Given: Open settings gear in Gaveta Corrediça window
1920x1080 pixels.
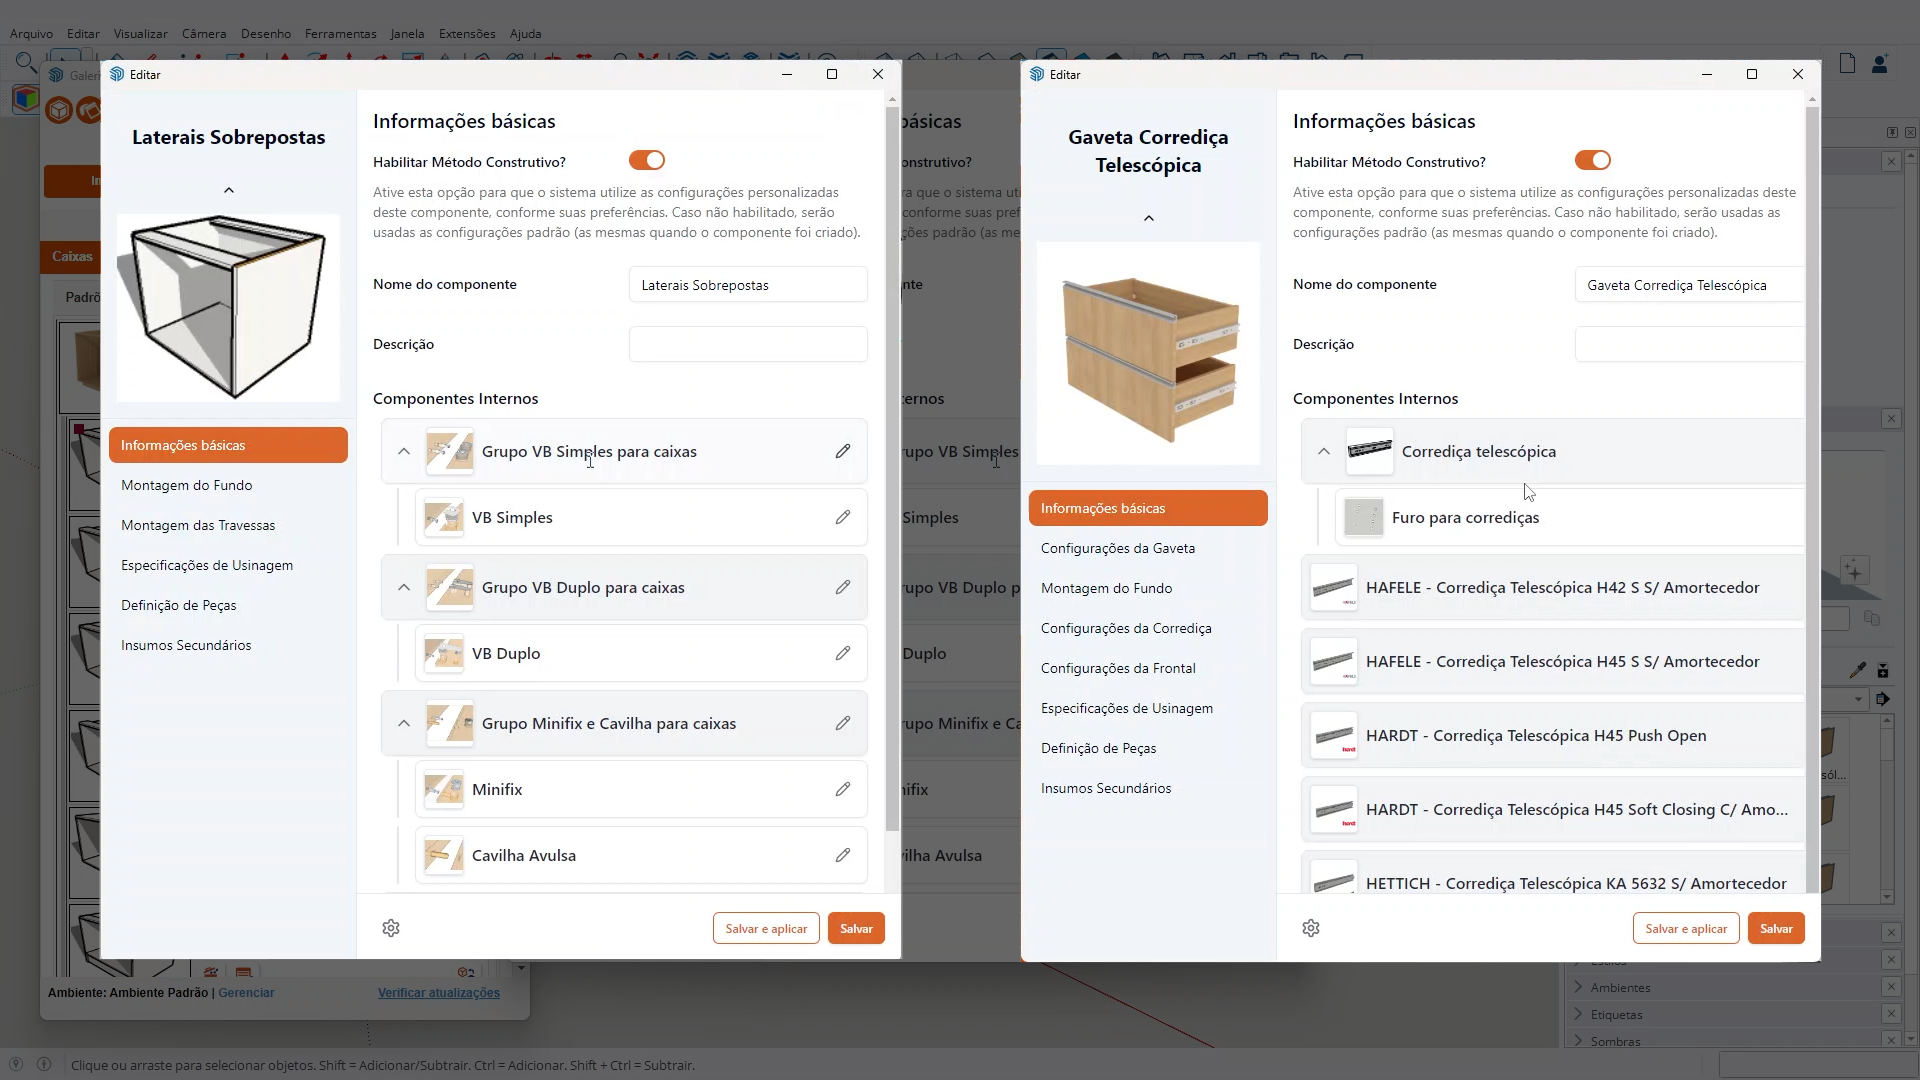Looking at the screenshot, I should click(x=1311, y=928).
